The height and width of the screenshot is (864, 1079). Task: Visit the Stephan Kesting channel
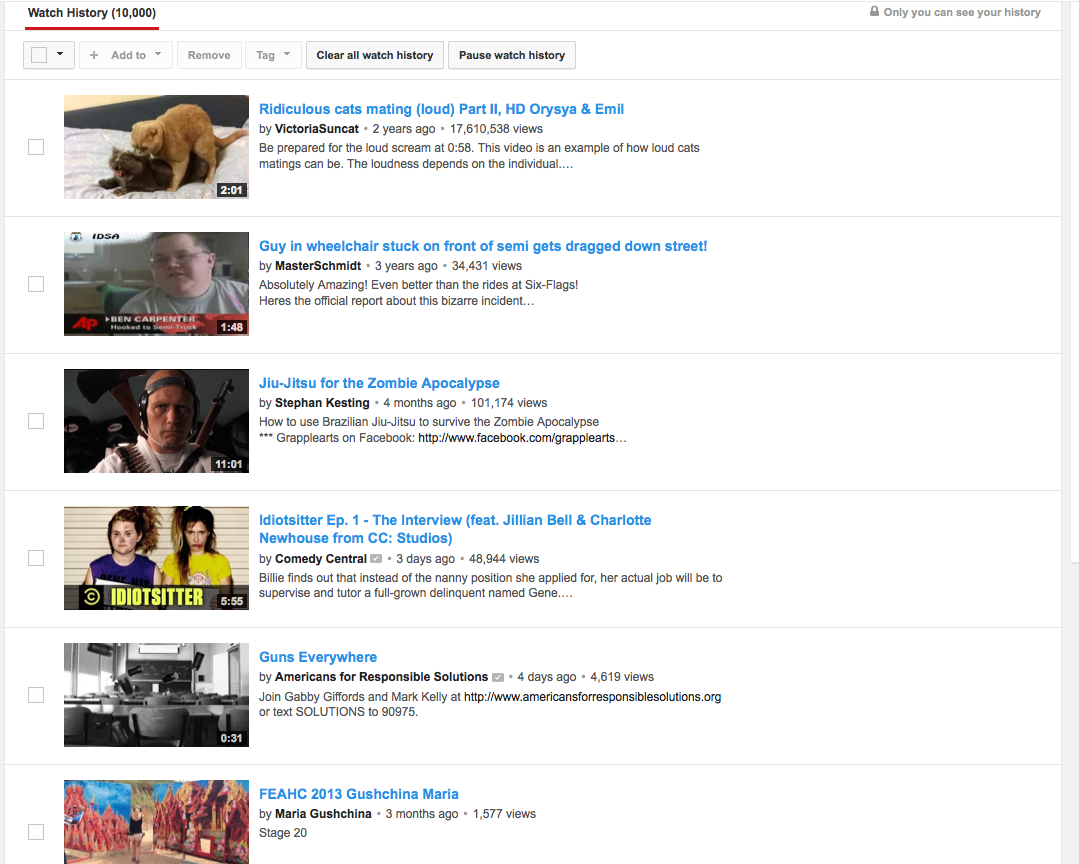tap(322, 402)
